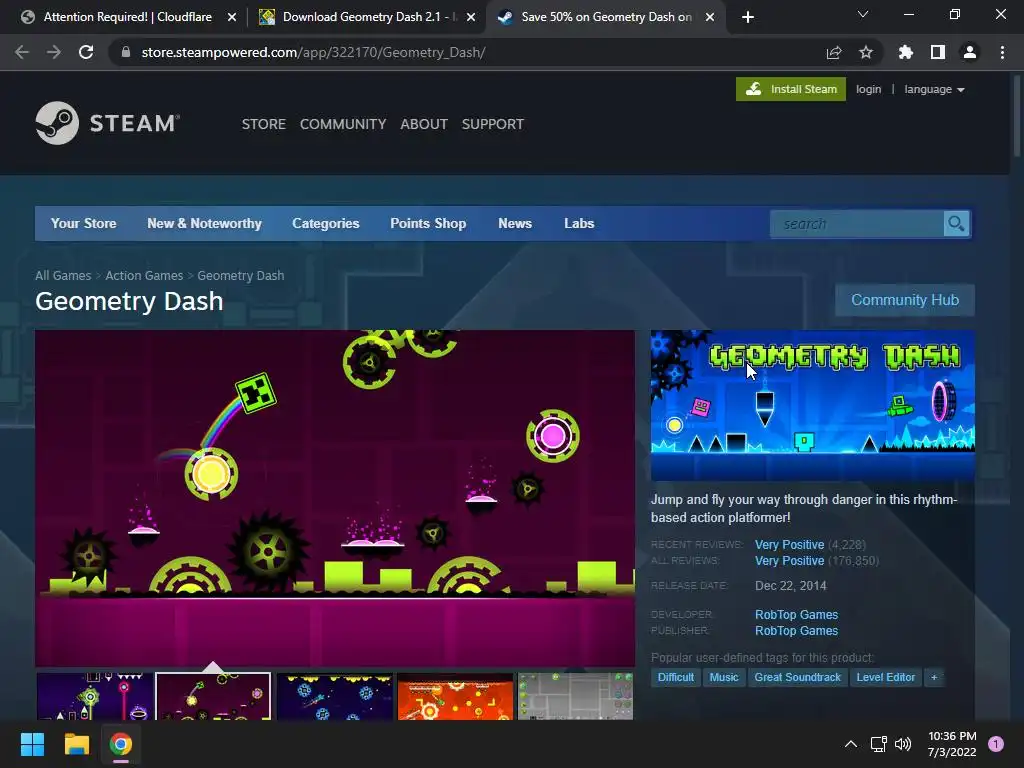Open the Categories menu
The width and height of the screenshot is (1024, 768).
pyautogui.click(x=326, y=223)
